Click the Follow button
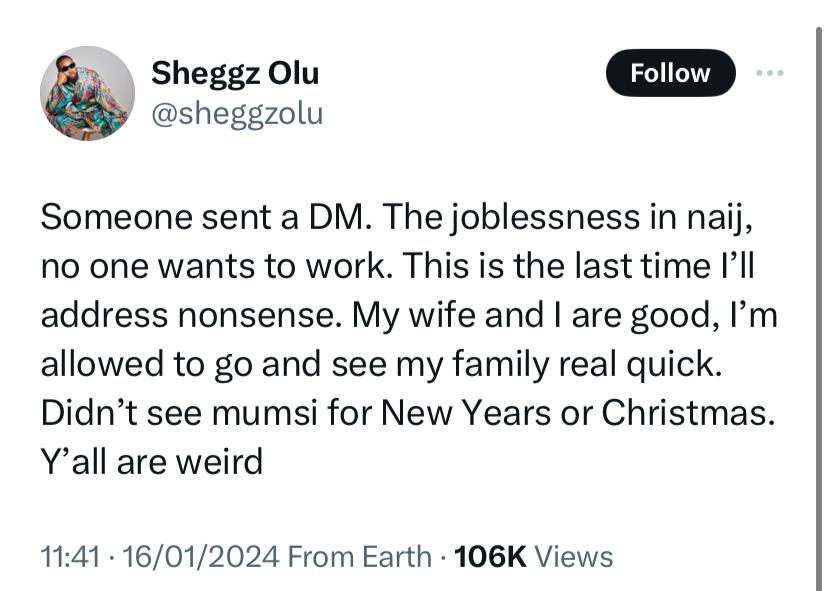The width and height of the screenshot is (828, 591). (x=670, y=73)
